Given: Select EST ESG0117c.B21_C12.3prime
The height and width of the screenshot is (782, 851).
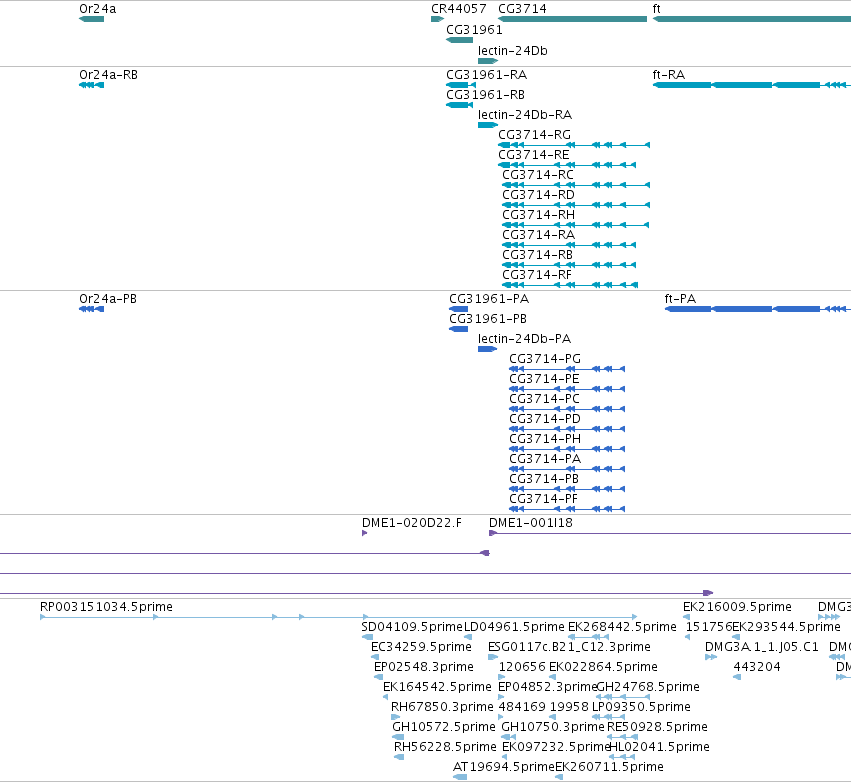Looking at the screenshot, I should [x=493, y=657].
